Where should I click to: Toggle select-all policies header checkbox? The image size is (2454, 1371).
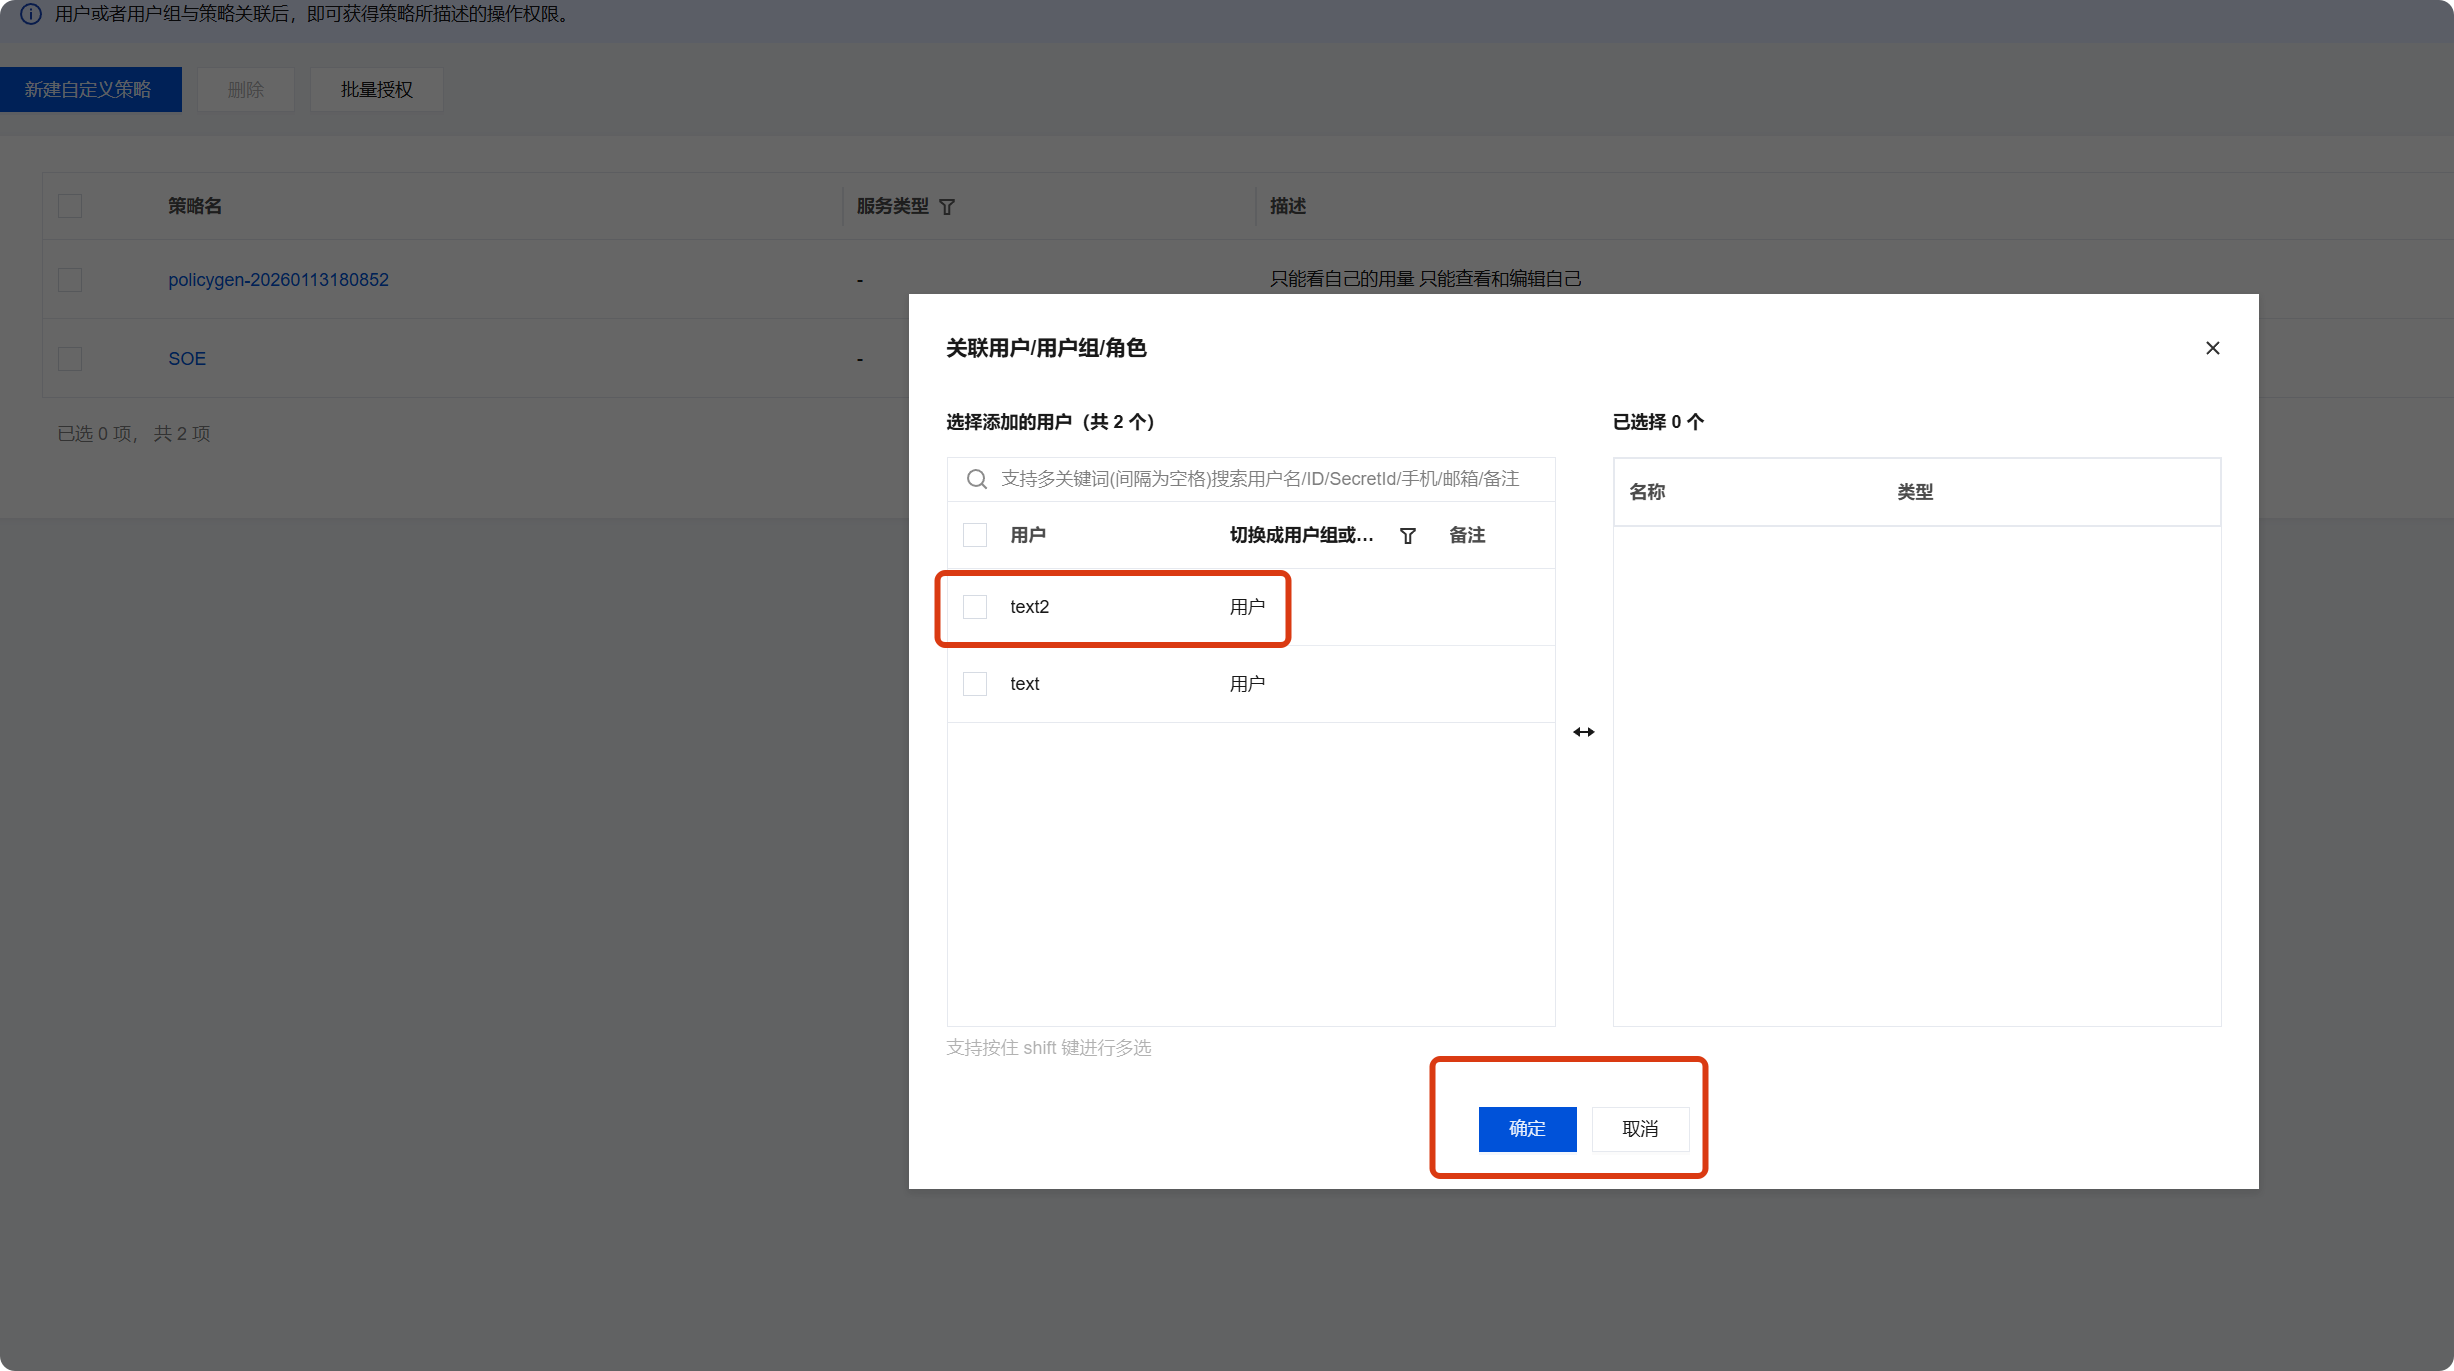pos(70,206)
